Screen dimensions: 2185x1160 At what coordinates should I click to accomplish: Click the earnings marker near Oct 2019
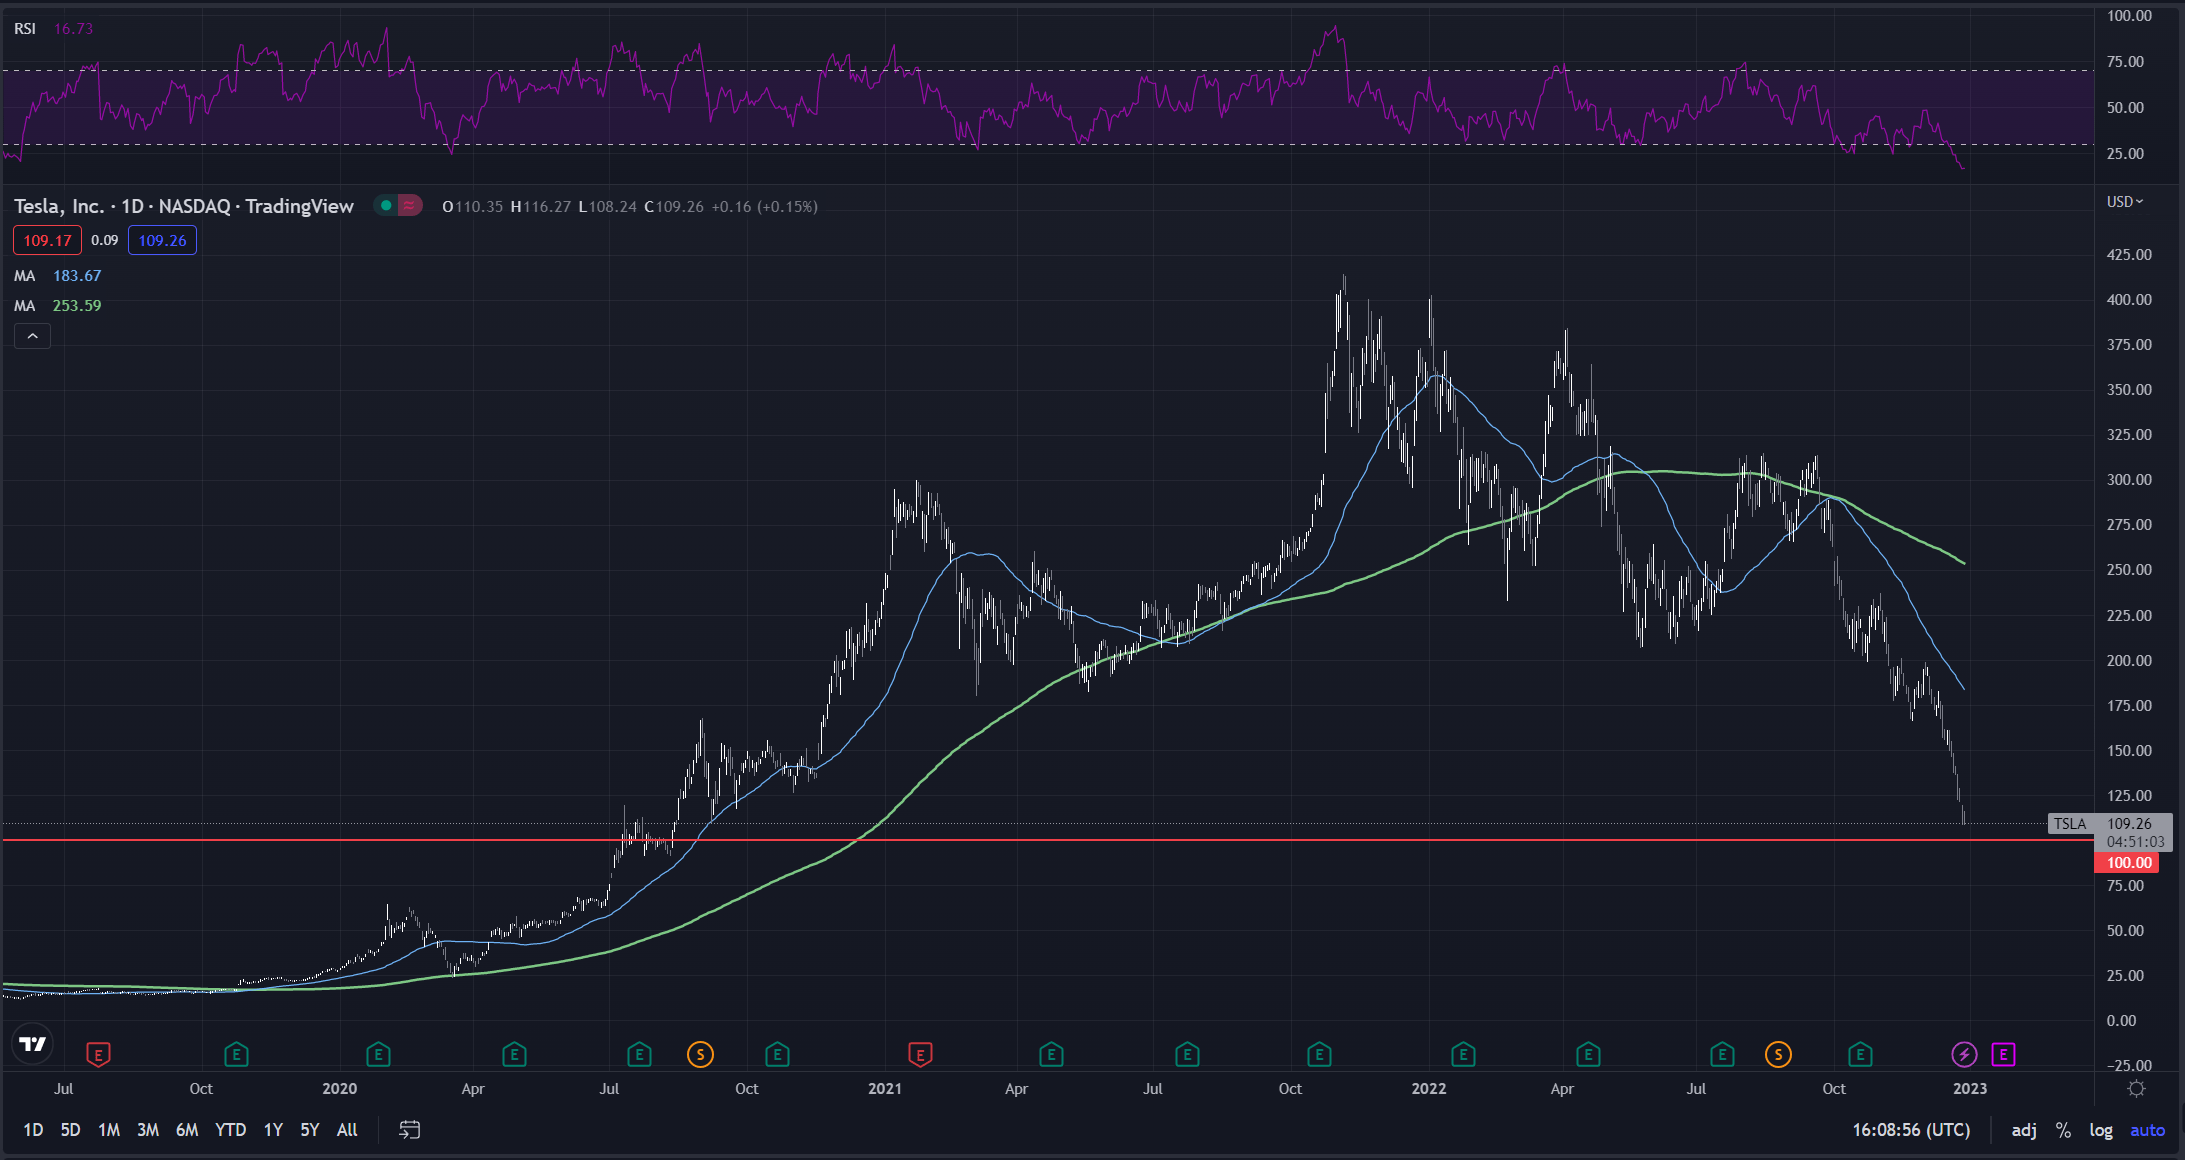[236, 1054]
